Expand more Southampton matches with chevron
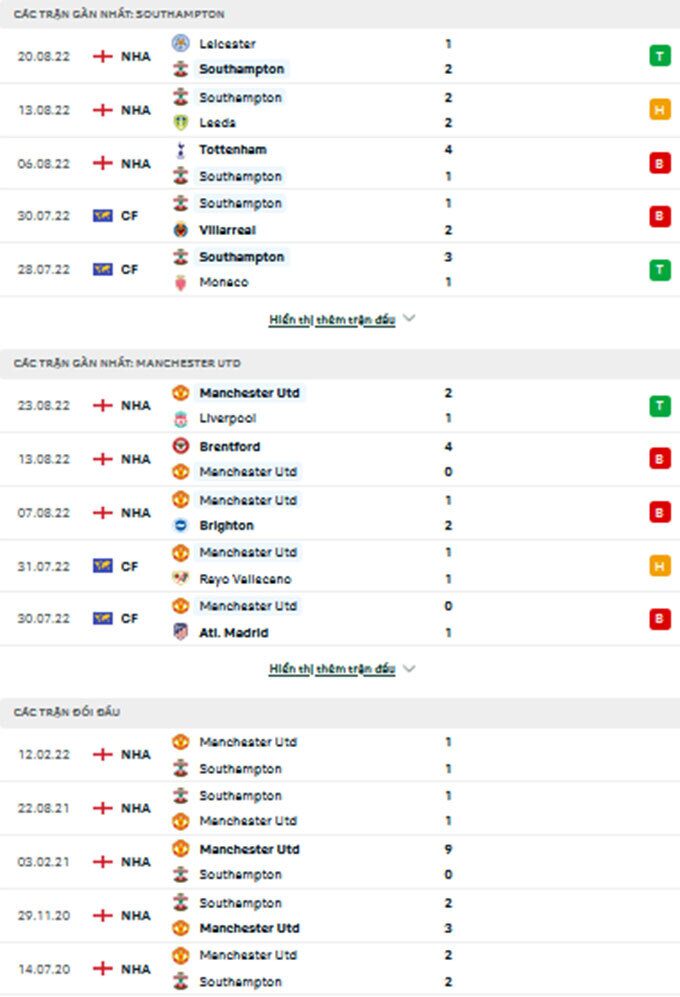 [x=409, y=319]
